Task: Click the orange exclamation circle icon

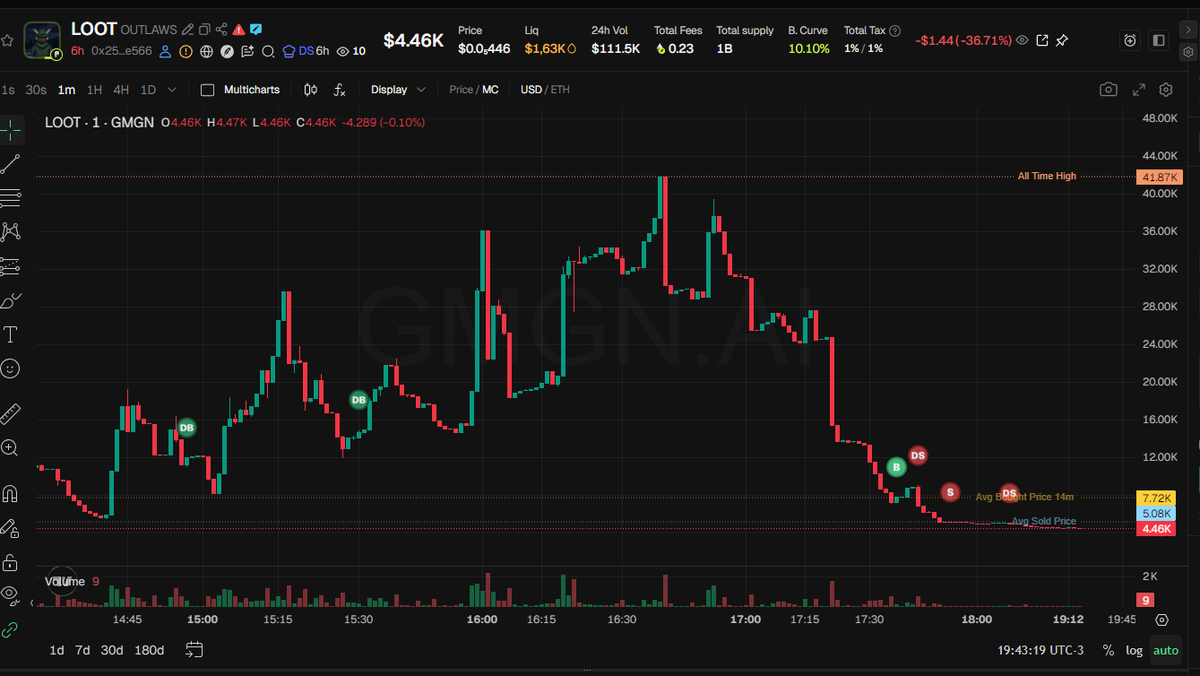Action: click(x=186, y=51)
